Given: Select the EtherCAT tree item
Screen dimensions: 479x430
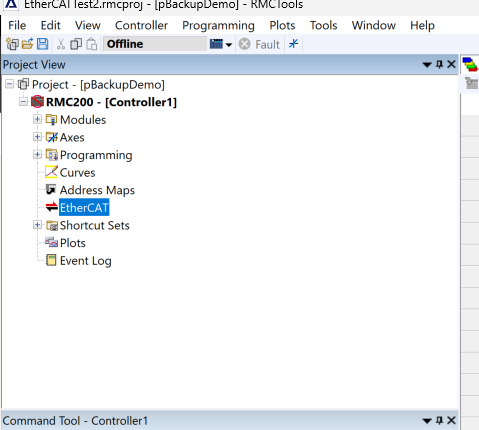Looking at the screenshot, I should point(84,208).
